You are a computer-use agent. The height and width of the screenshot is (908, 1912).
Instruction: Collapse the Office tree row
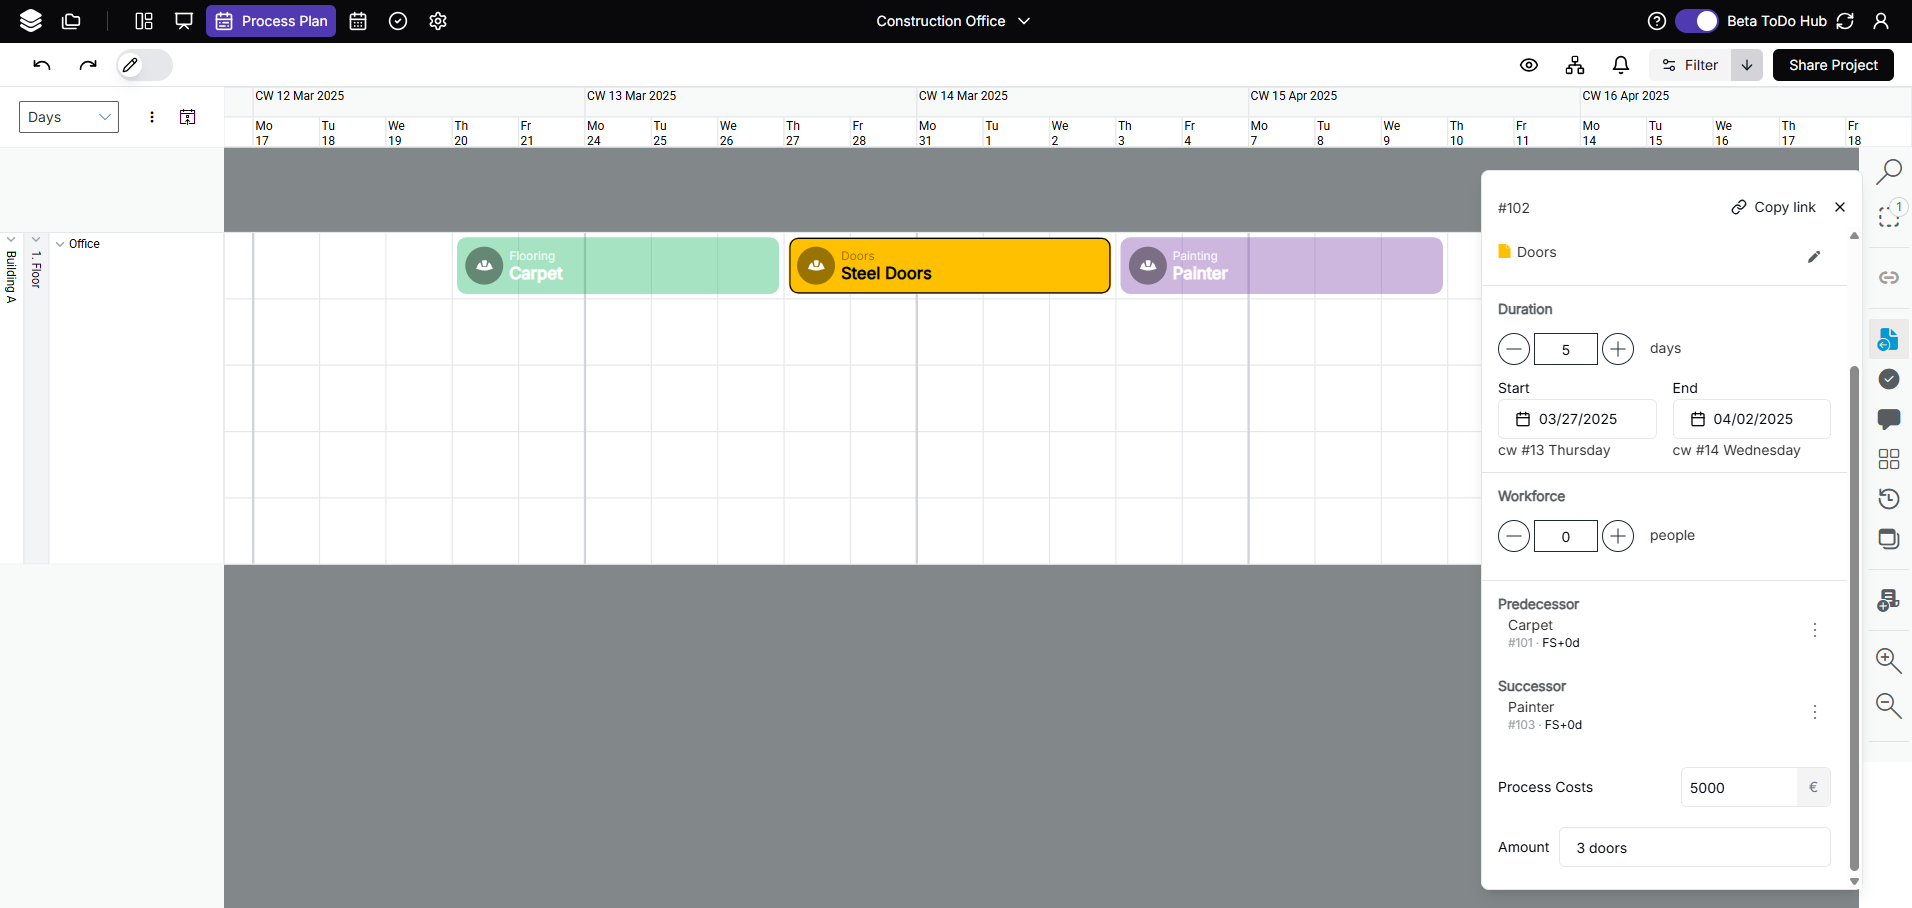click(x=60, y=244)
